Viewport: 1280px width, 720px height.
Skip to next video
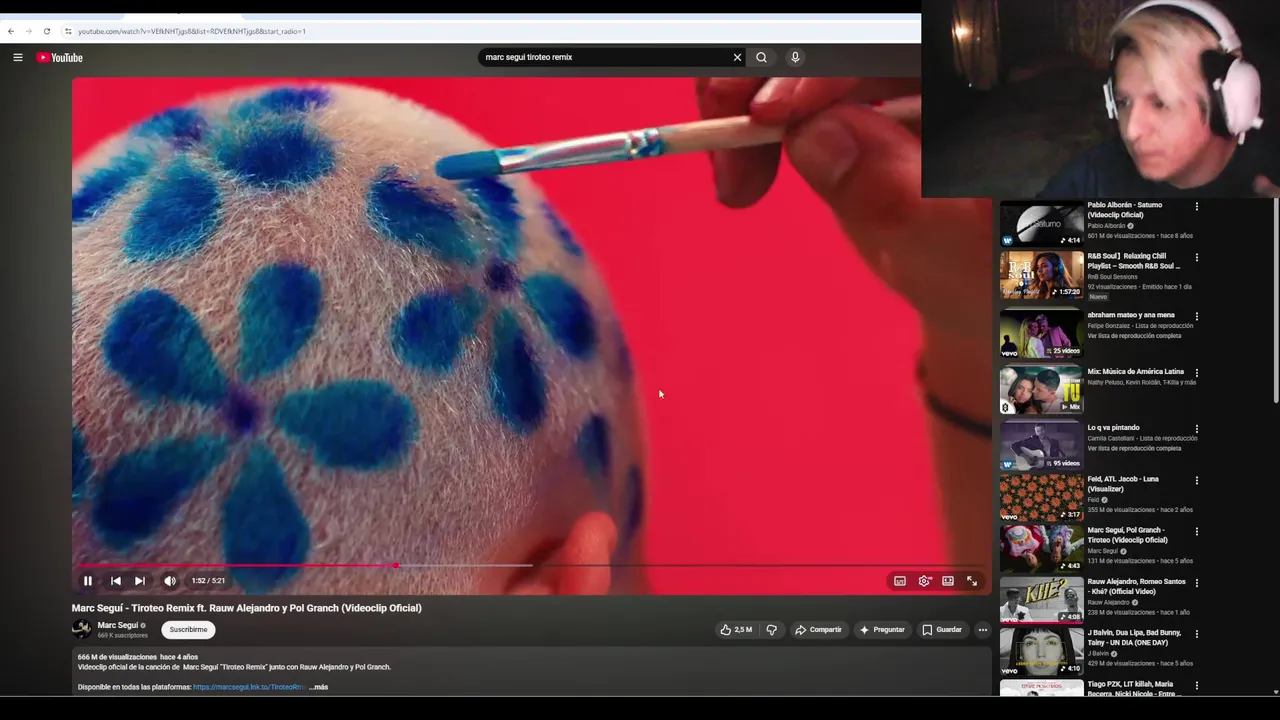[x=140, y=581]
